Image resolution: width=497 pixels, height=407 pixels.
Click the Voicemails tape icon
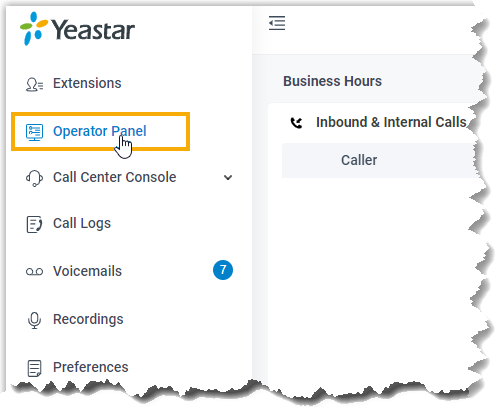tap(34, 272)
